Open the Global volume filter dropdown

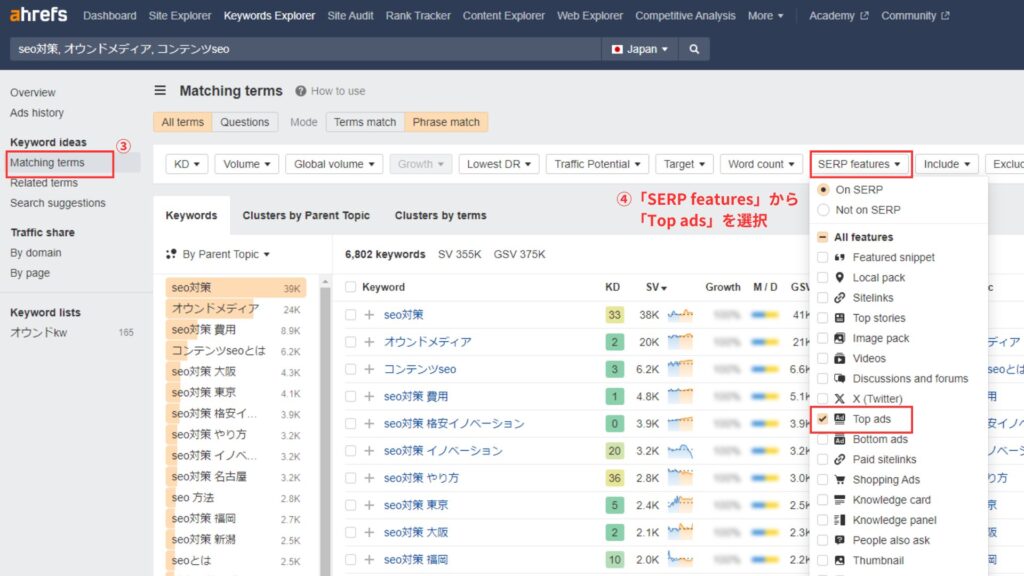334,164
